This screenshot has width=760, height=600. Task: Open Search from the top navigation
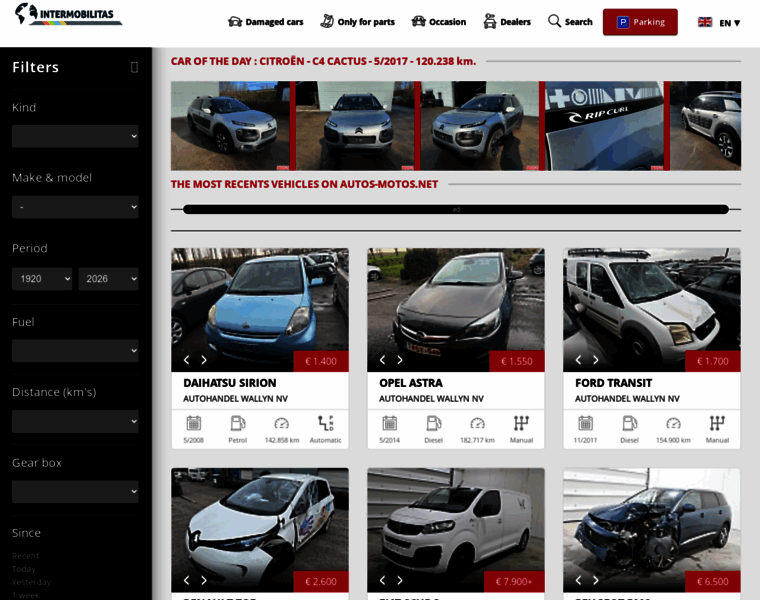(570, 22)
